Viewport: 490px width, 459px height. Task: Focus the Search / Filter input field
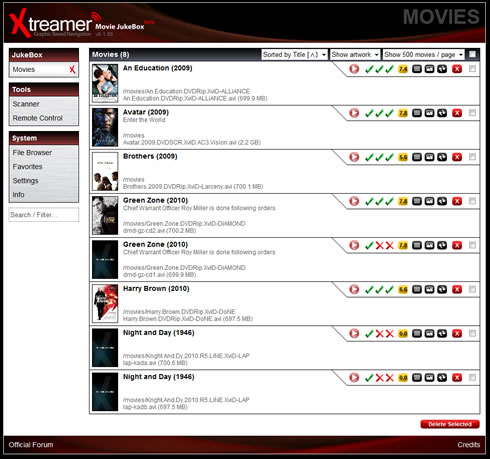tap(44, 215)
